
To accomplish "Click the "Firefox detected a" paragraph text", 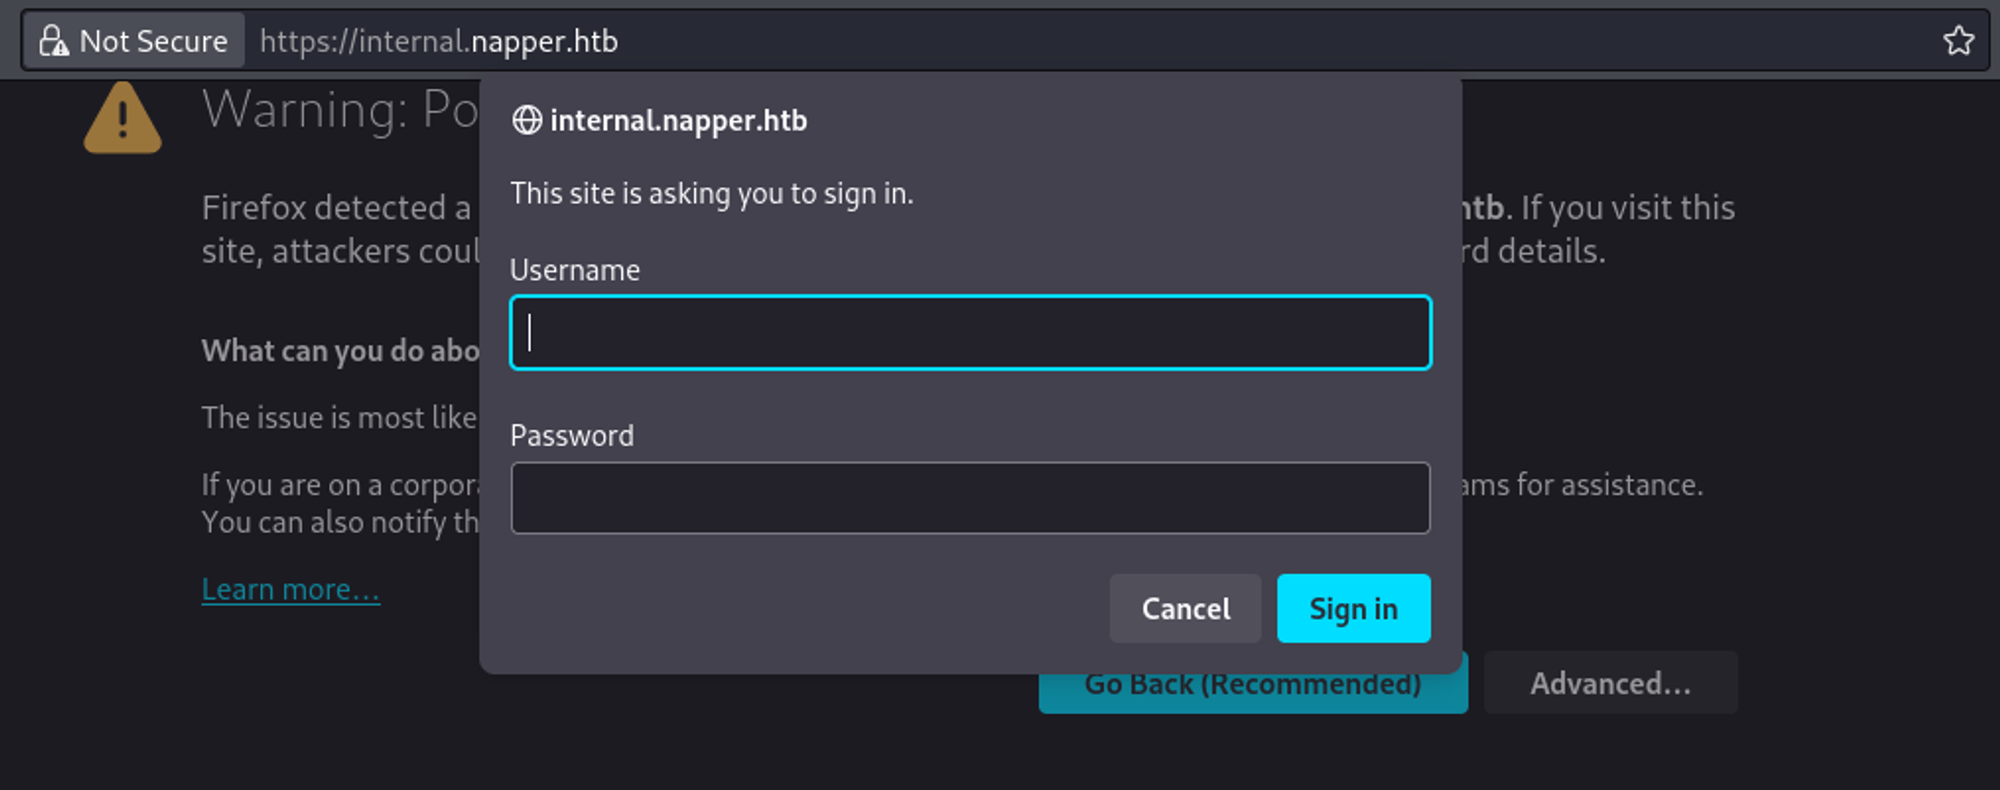I will [x=336, y=208].
